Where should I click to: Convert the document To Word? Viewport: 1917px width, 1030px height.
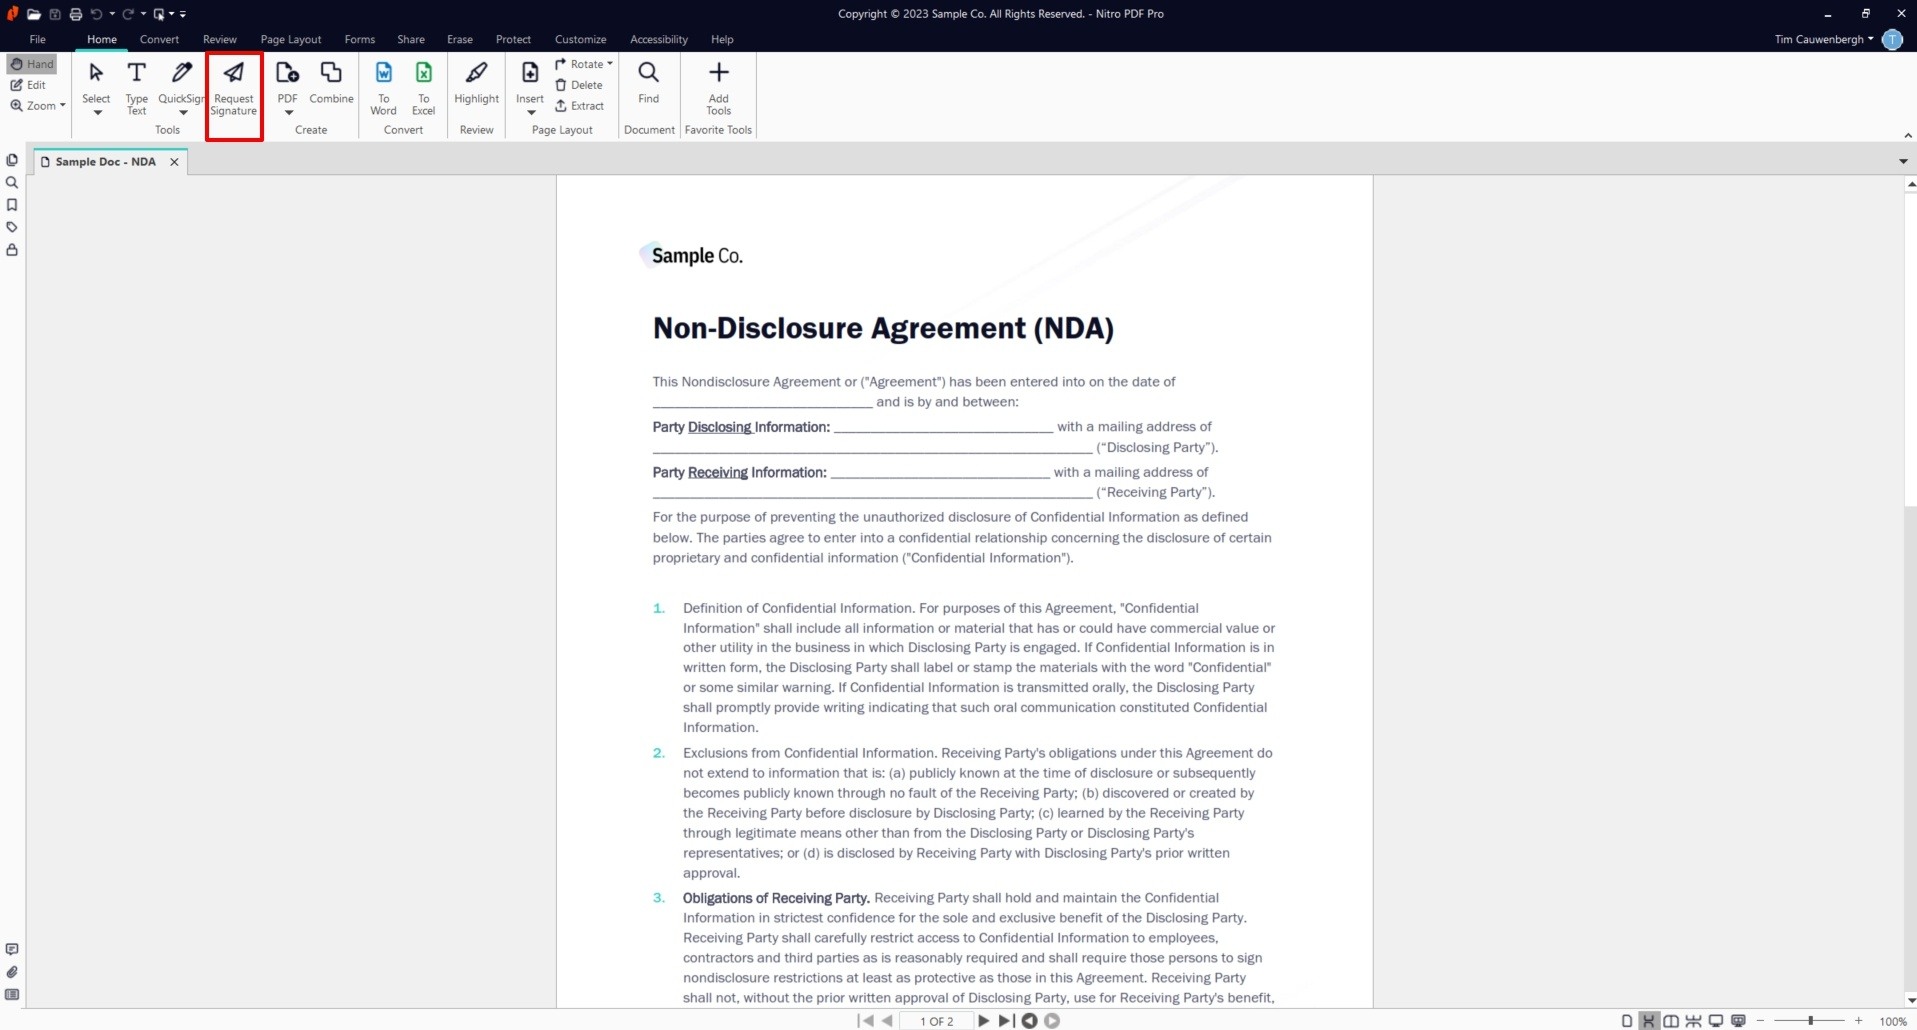pyautogui.click(x=384, y=88)
